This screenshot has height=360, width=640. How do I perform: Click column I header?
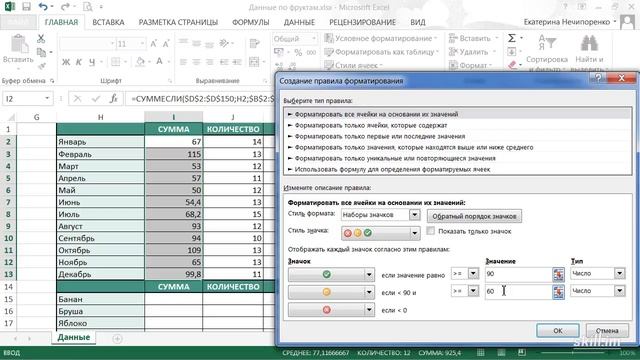(x=173, y=117)
